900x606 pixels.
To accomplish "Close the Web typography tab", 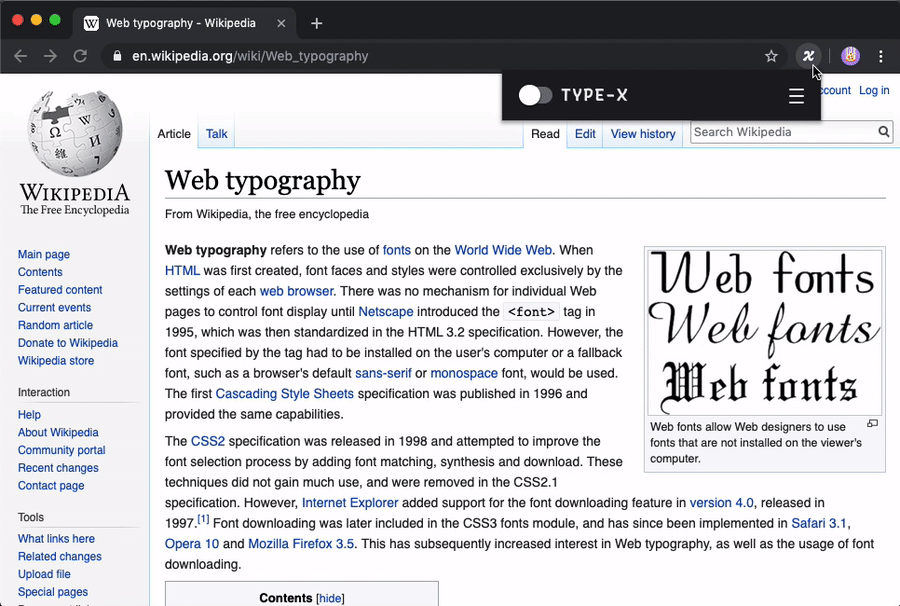I will (281, 24).
